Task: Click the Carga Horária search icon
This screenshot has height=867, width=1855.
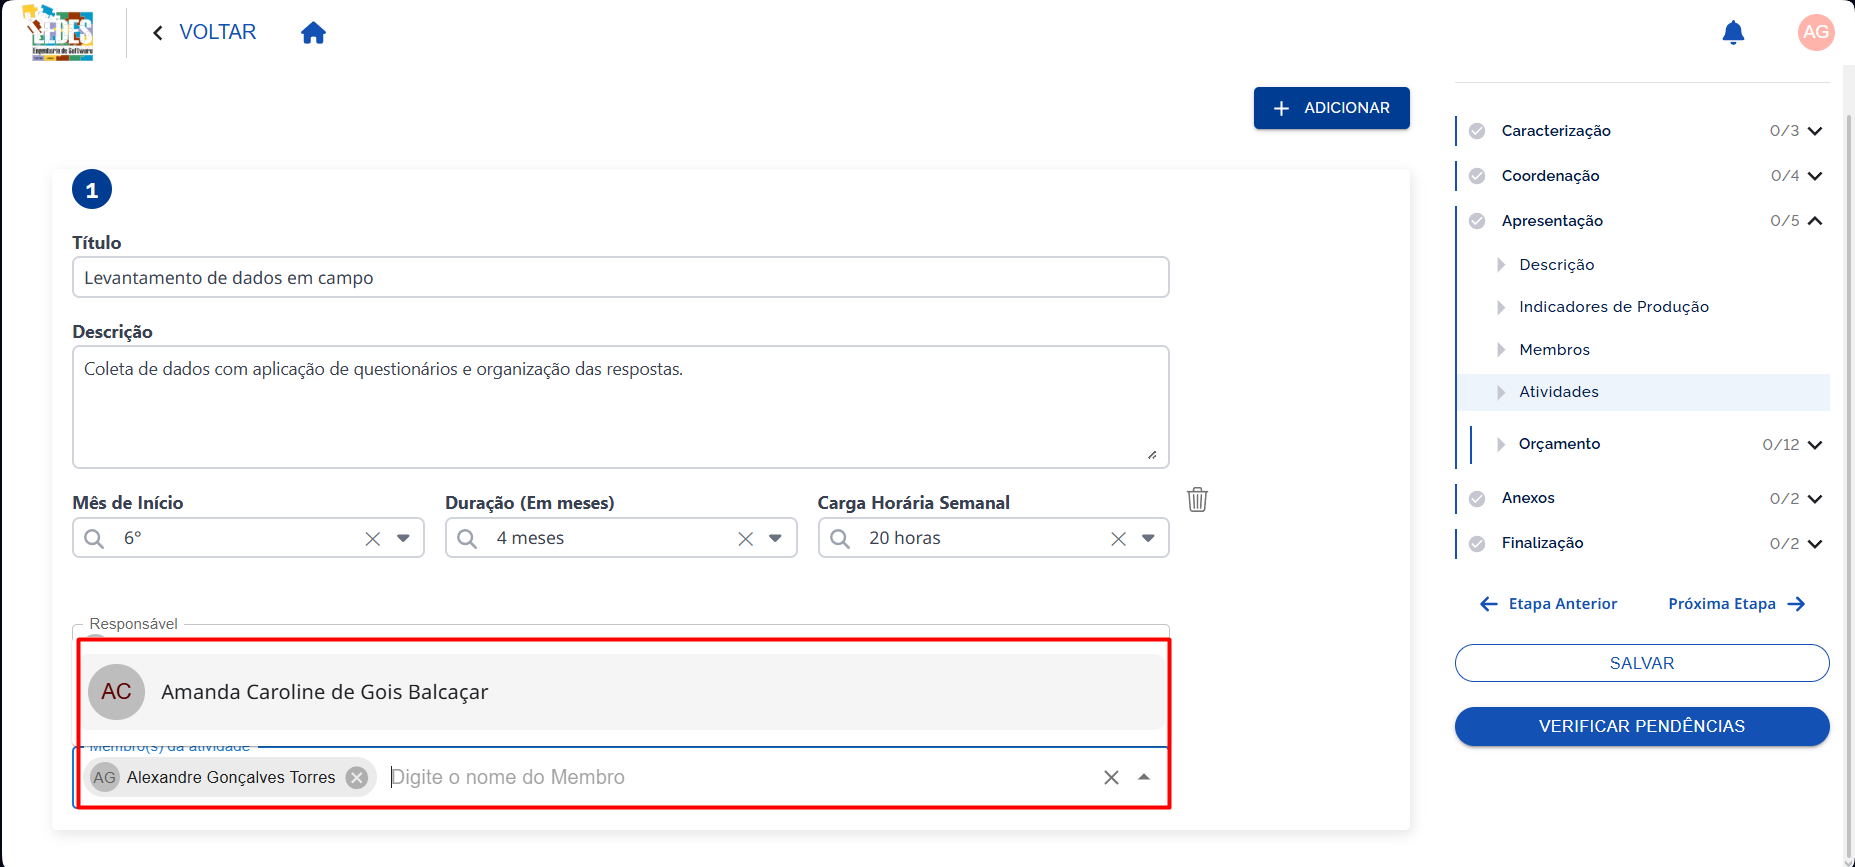Action: click(x=840, y=538)
